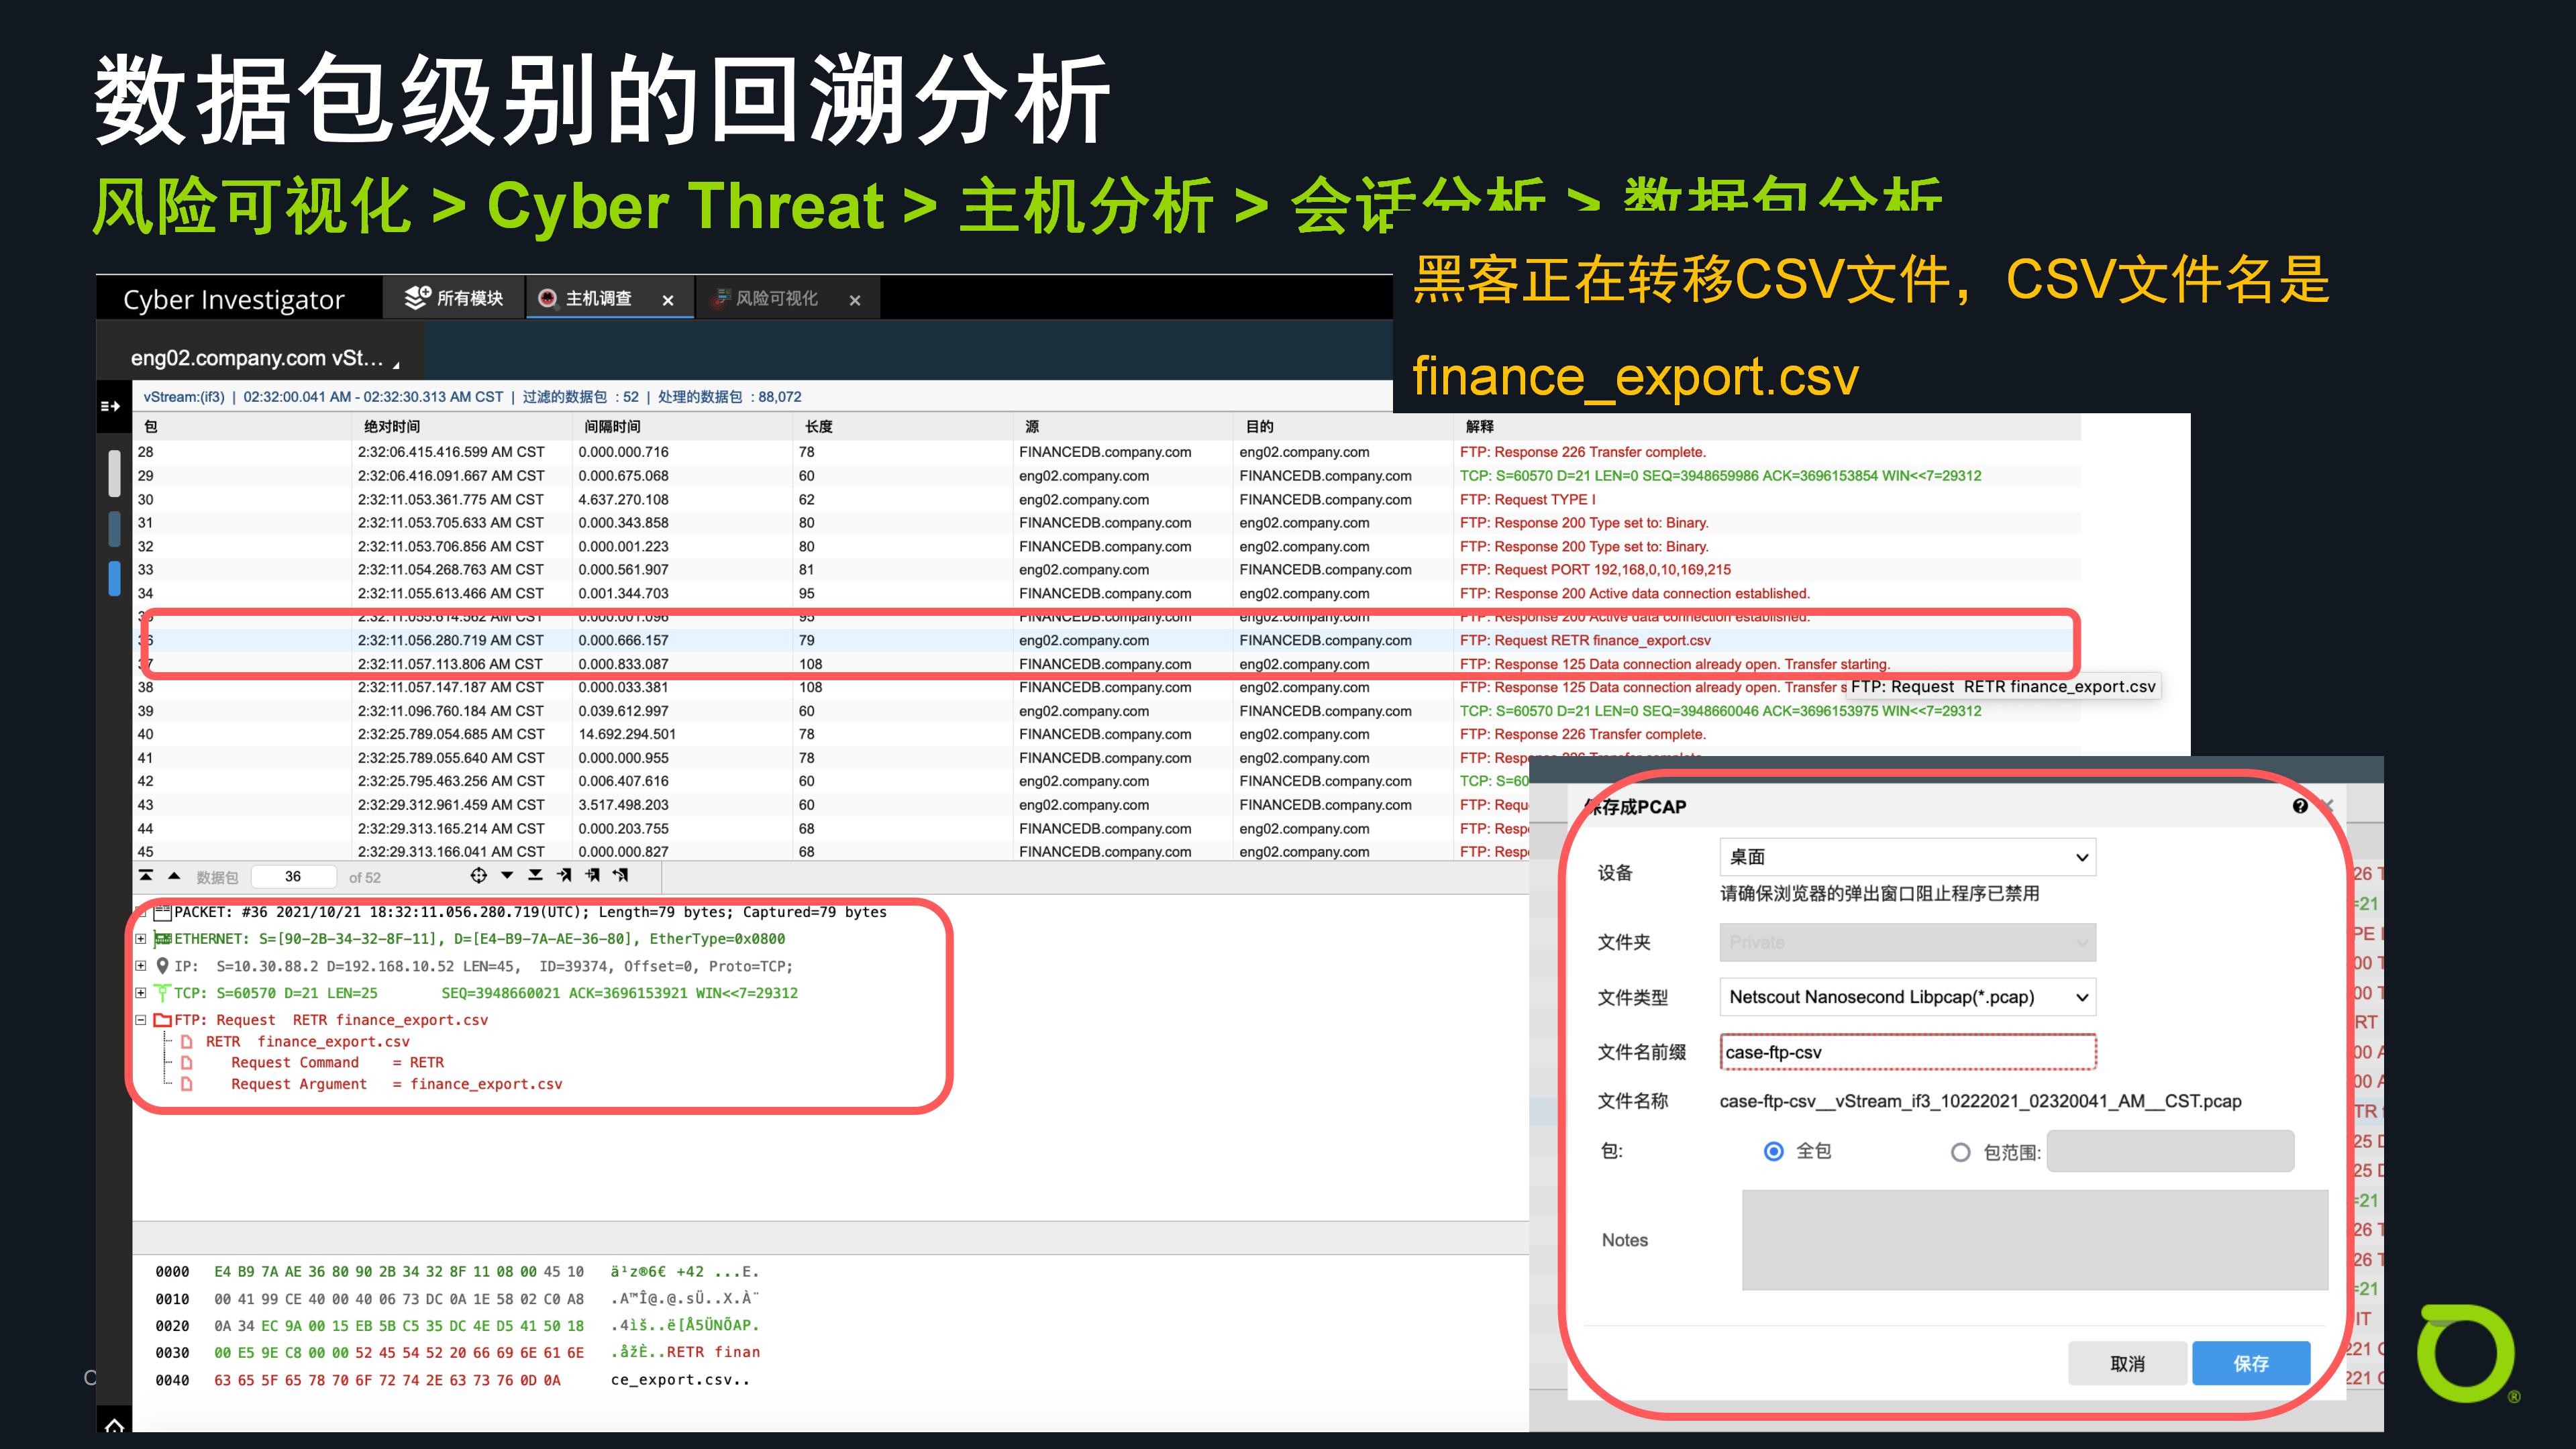Click the 源 column header
The height and width of the screenshot is (1449, 2576).
pos(1122,427)
